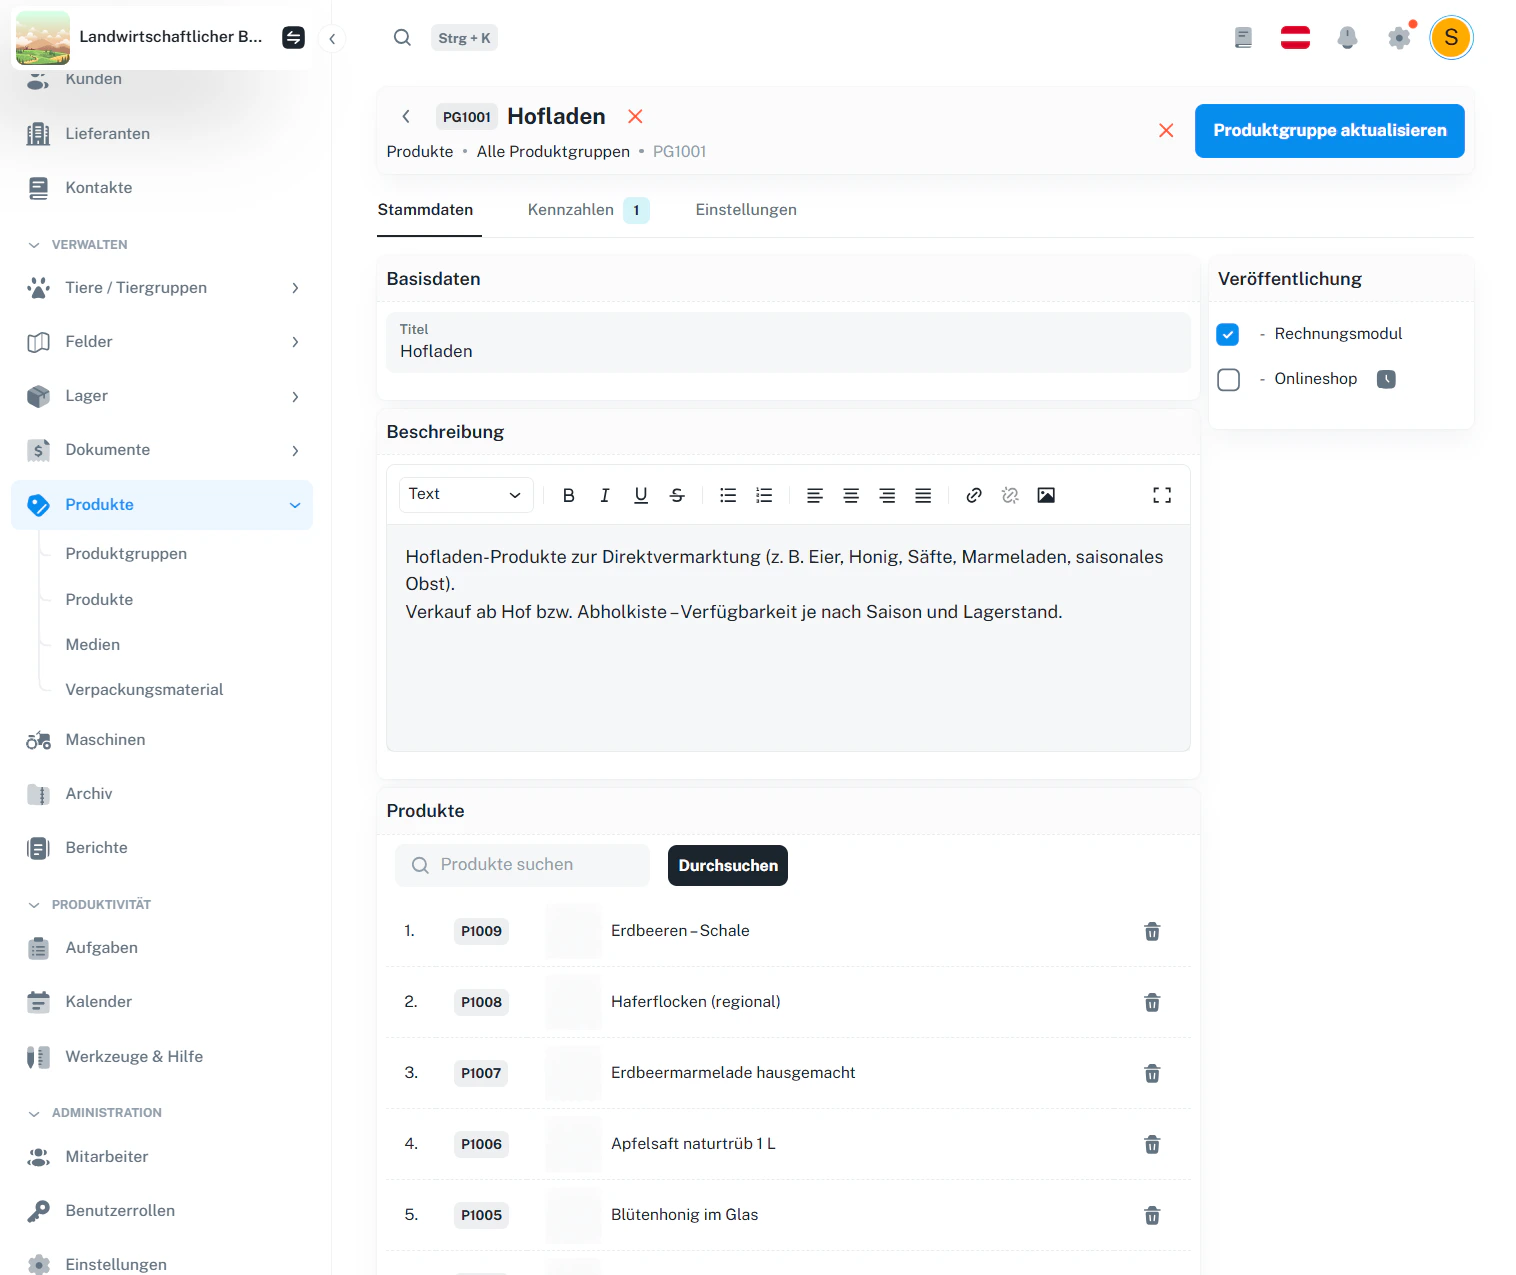The image size is (1516, 1275).
Task: Collapse the ADMINISTRATION section
Action: click(95, 1113)
